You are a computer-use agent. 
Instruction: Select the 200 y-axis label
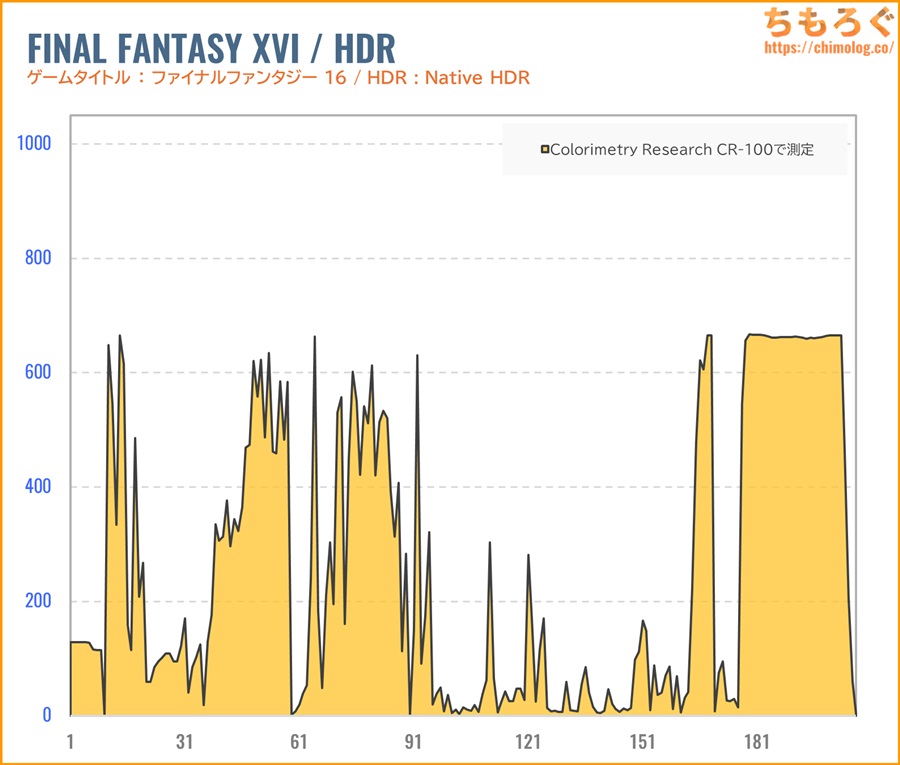click(38, 601)
